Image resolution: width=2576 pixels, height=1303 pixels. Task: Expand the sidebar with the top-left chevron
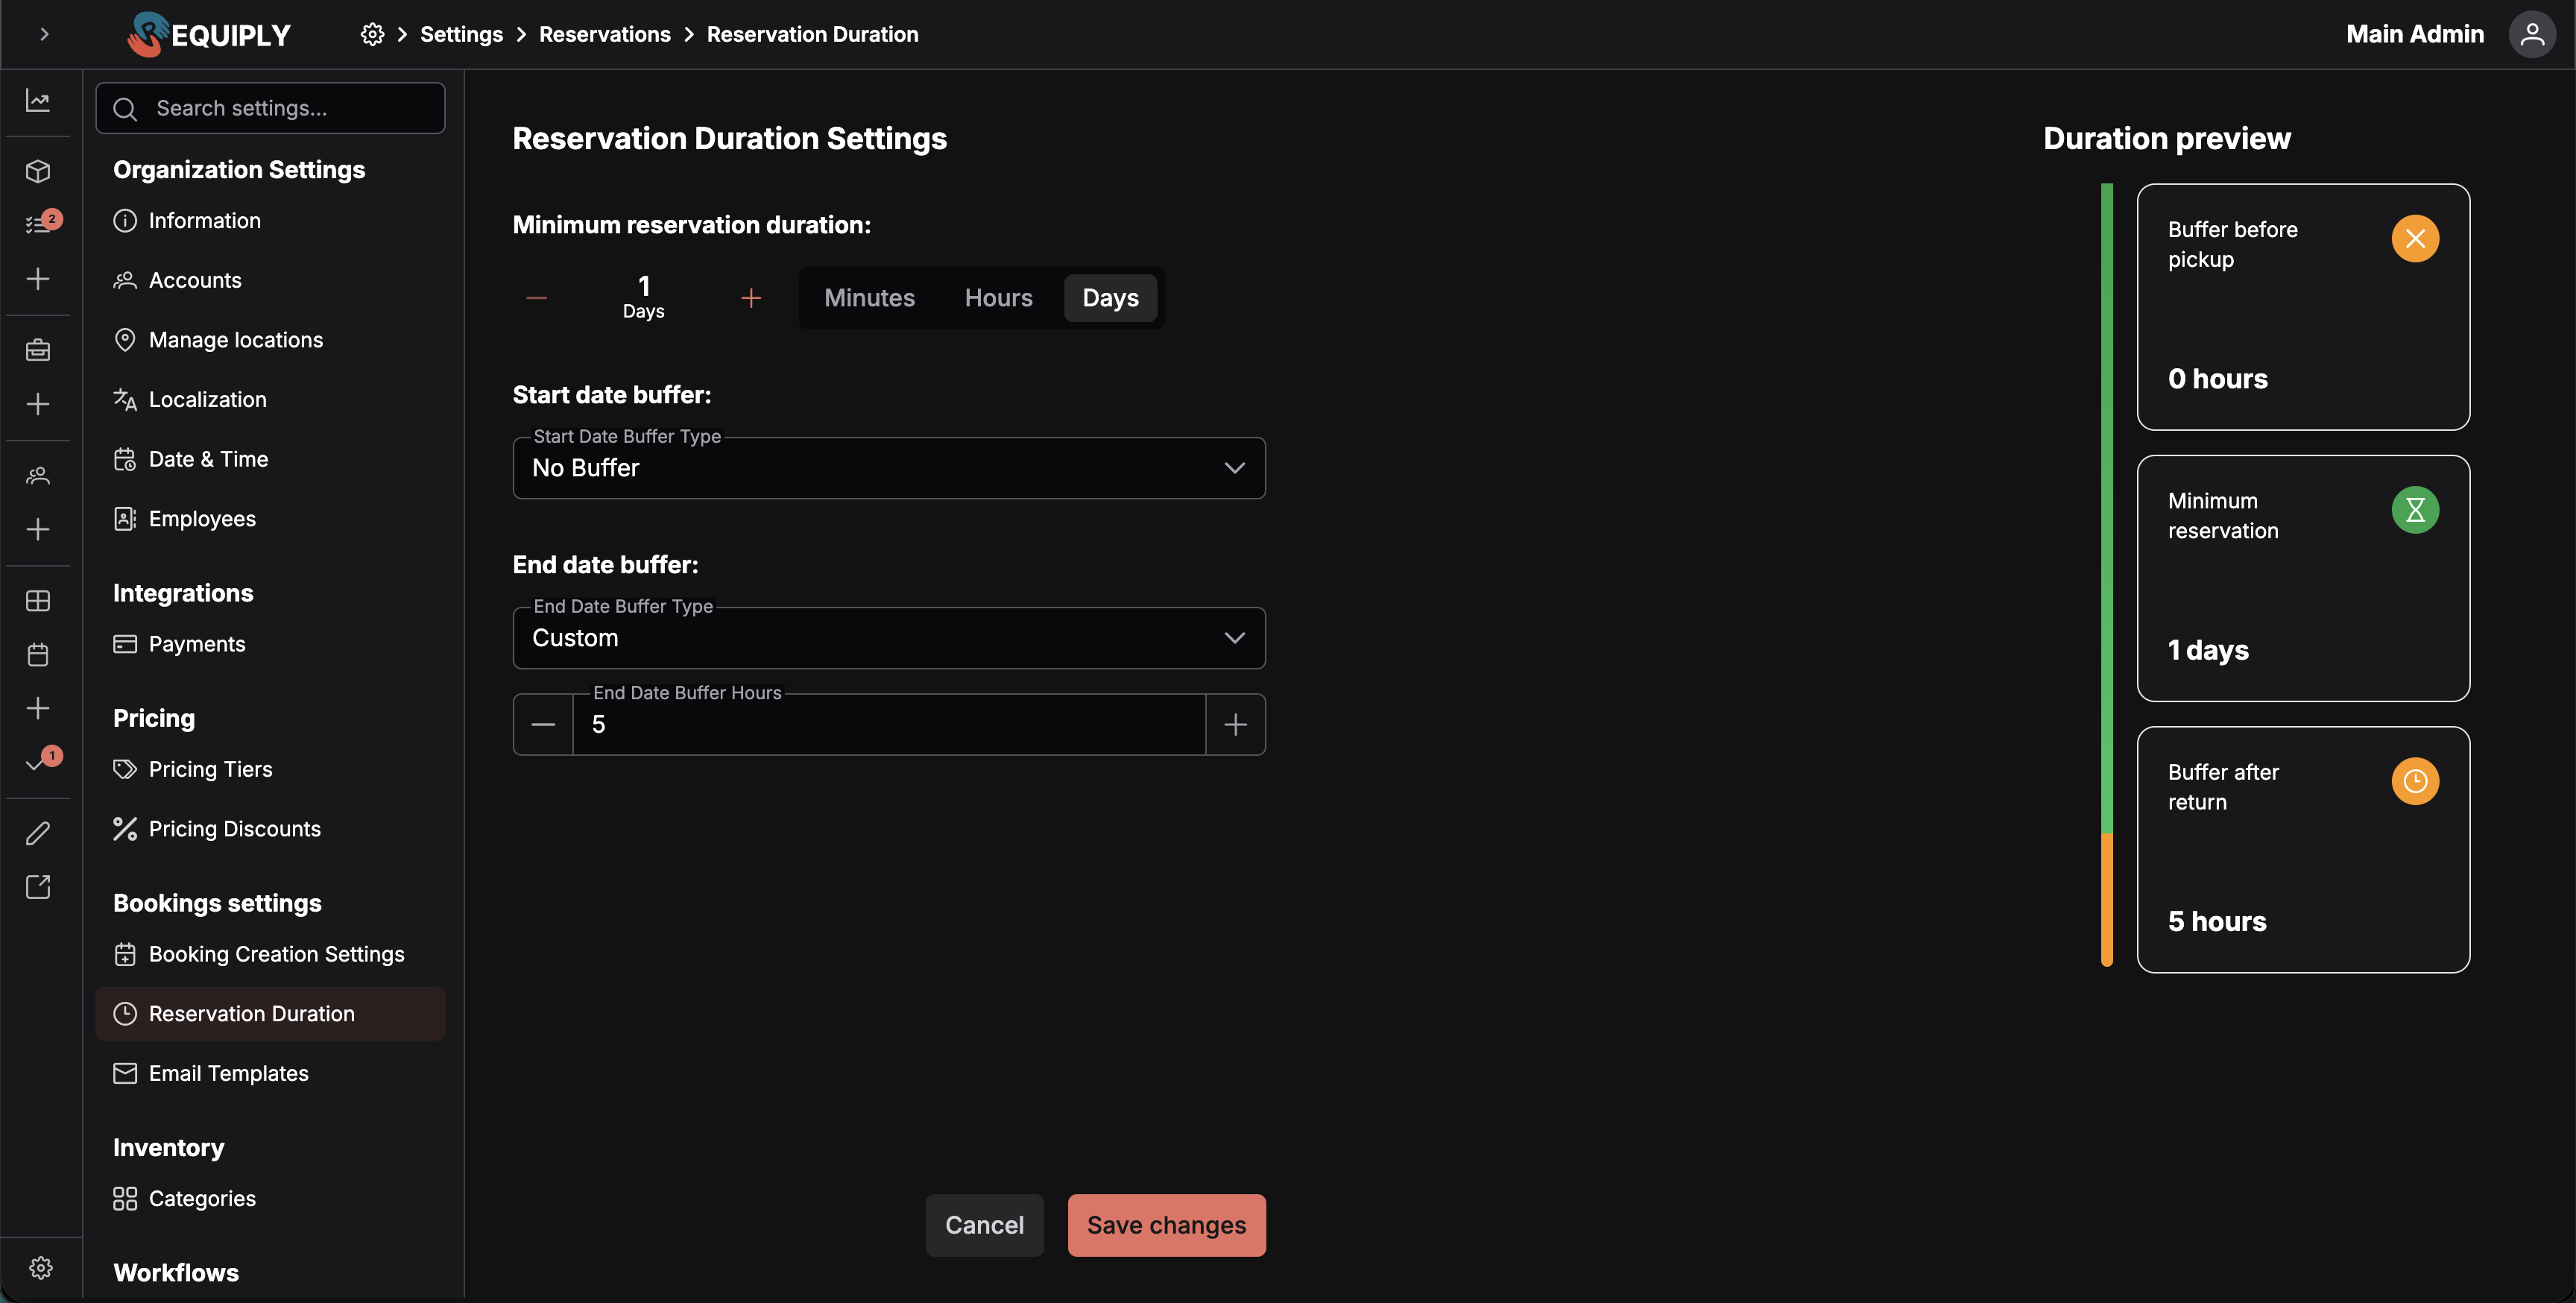44,34
